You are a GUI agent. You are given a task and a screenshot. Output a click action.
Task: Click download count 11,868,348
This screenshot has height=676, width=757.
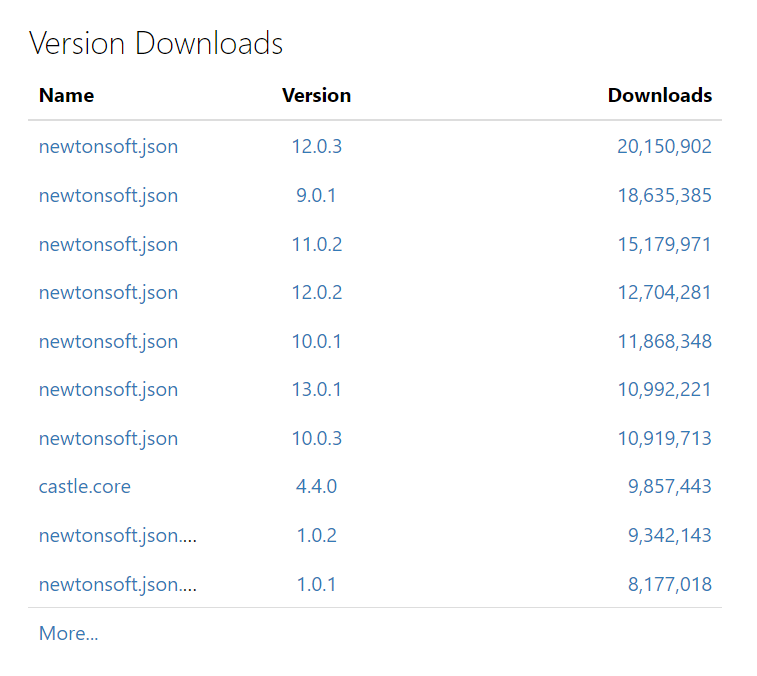coord(664,341)
